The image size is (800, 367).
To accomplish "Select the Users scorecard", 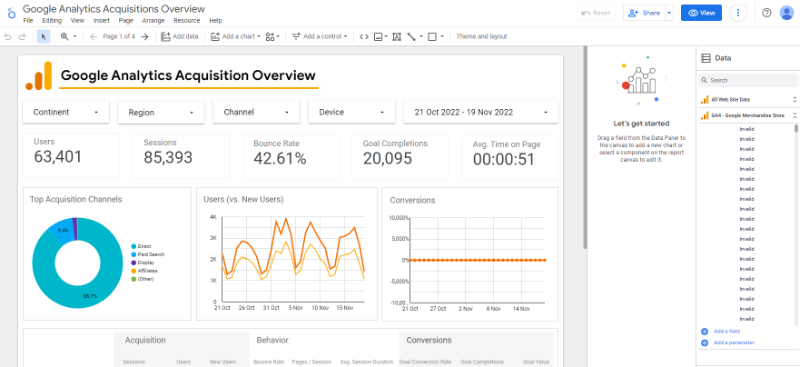I will (71, 155).
